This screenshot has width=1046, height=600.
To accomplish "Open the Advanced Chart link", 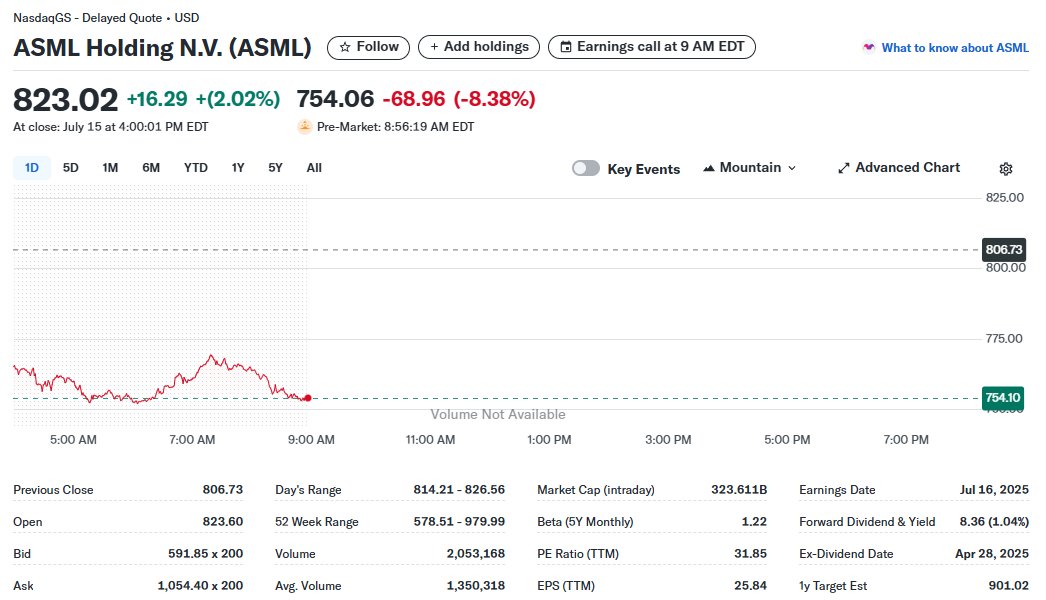I will click(x=899, y=168).
